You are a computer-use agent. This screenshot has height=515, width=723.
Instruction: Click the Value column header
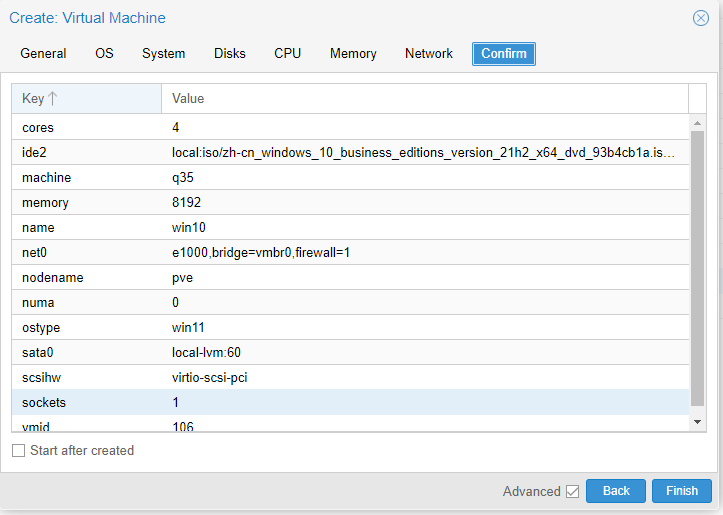point(424,98)
